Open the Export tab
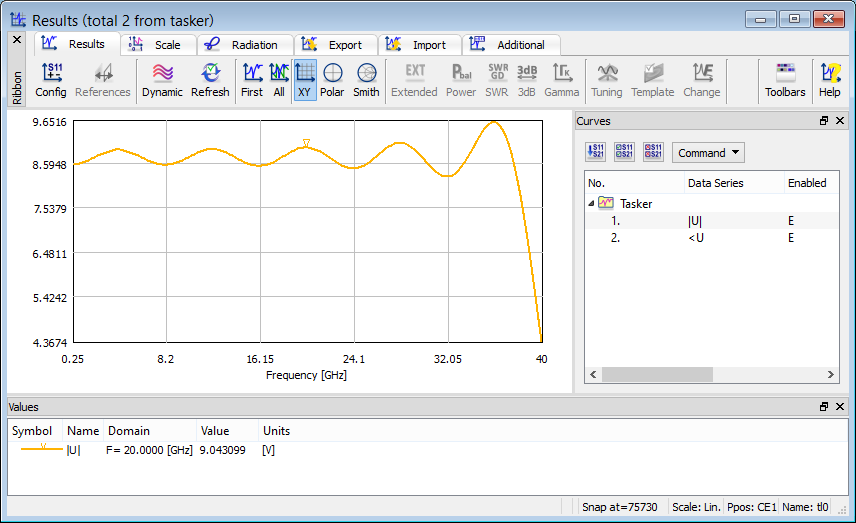 [335, 45]
